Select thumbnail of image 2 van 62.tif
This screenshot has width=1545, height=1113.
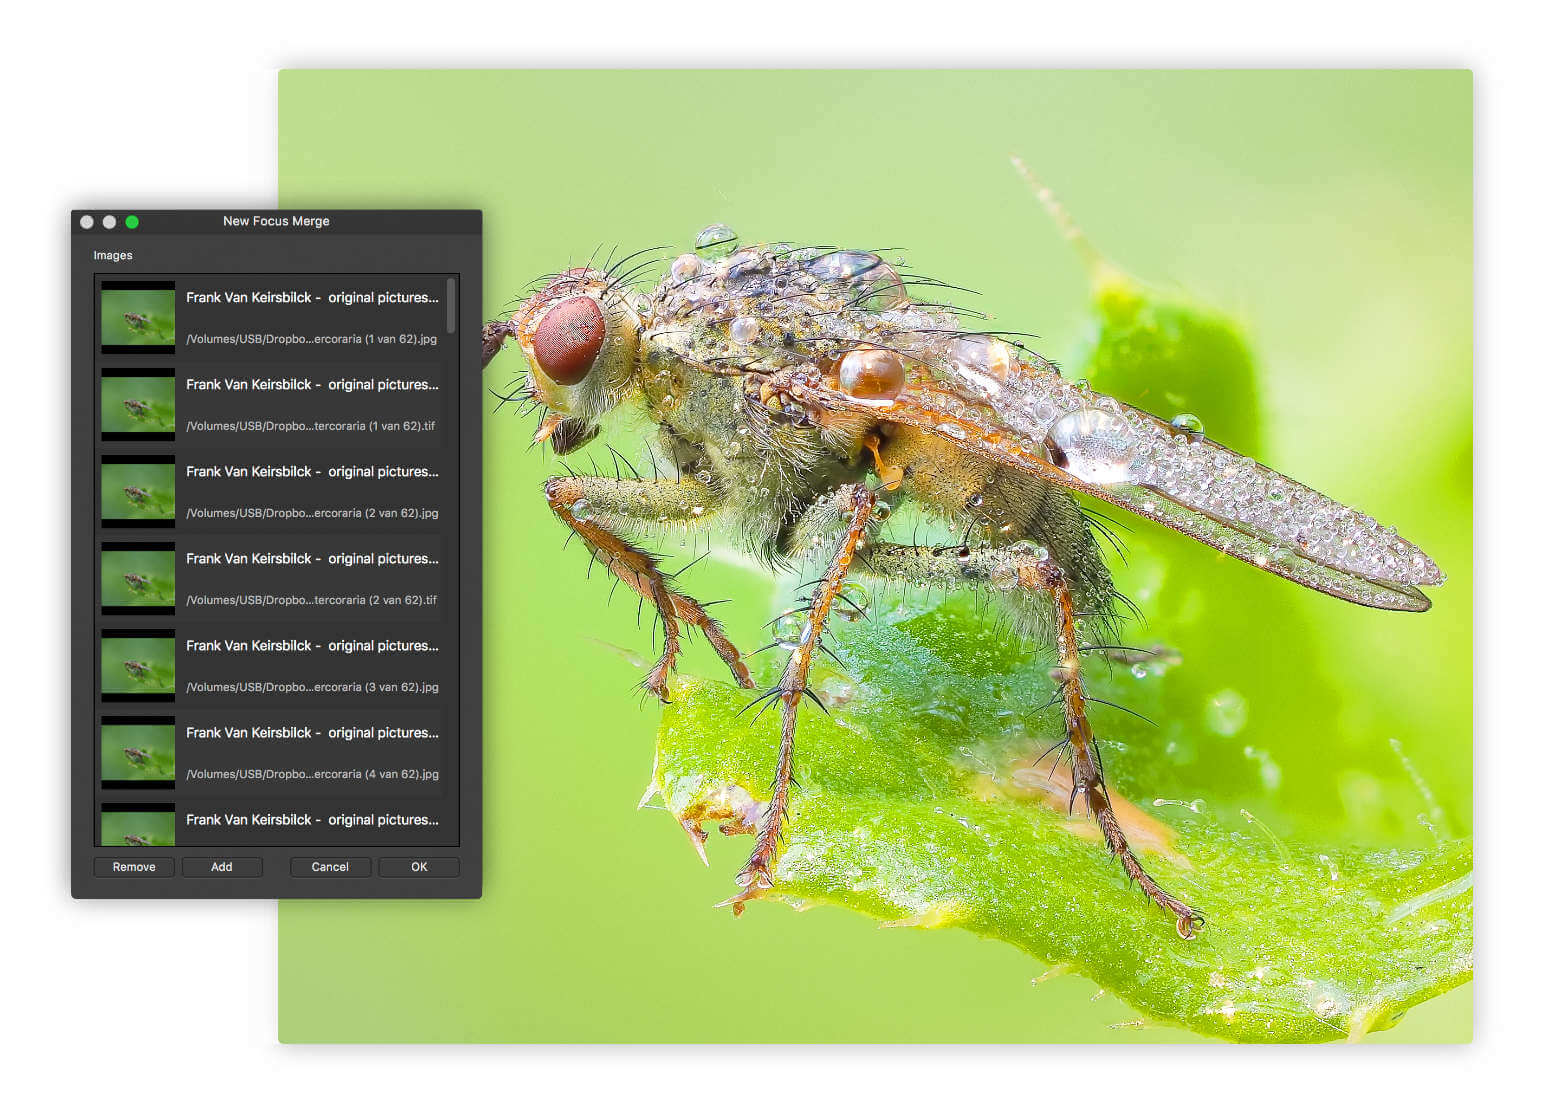tap(138, 578)
